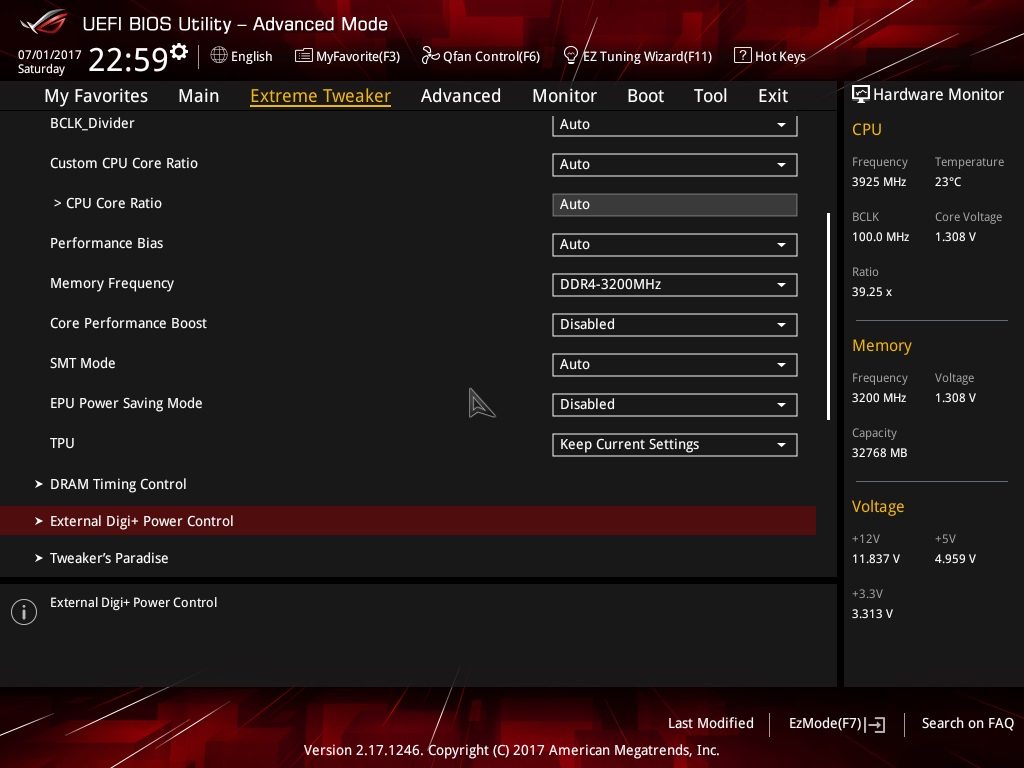This screenshot has width=1024, height=768.
Task: Select the SMT Mode label
Action: (x=82, y=363)
